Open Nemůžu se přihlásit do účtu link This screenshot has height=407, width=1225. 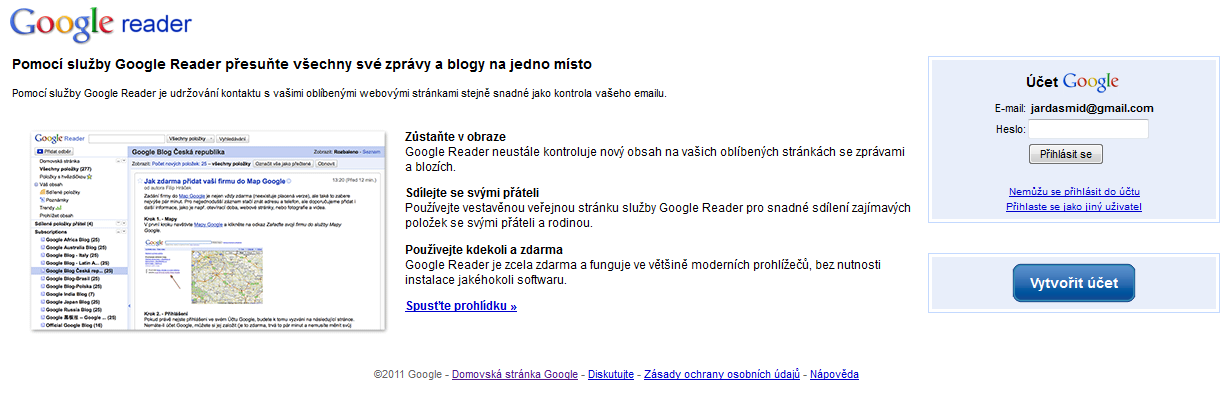point(1075,191)
